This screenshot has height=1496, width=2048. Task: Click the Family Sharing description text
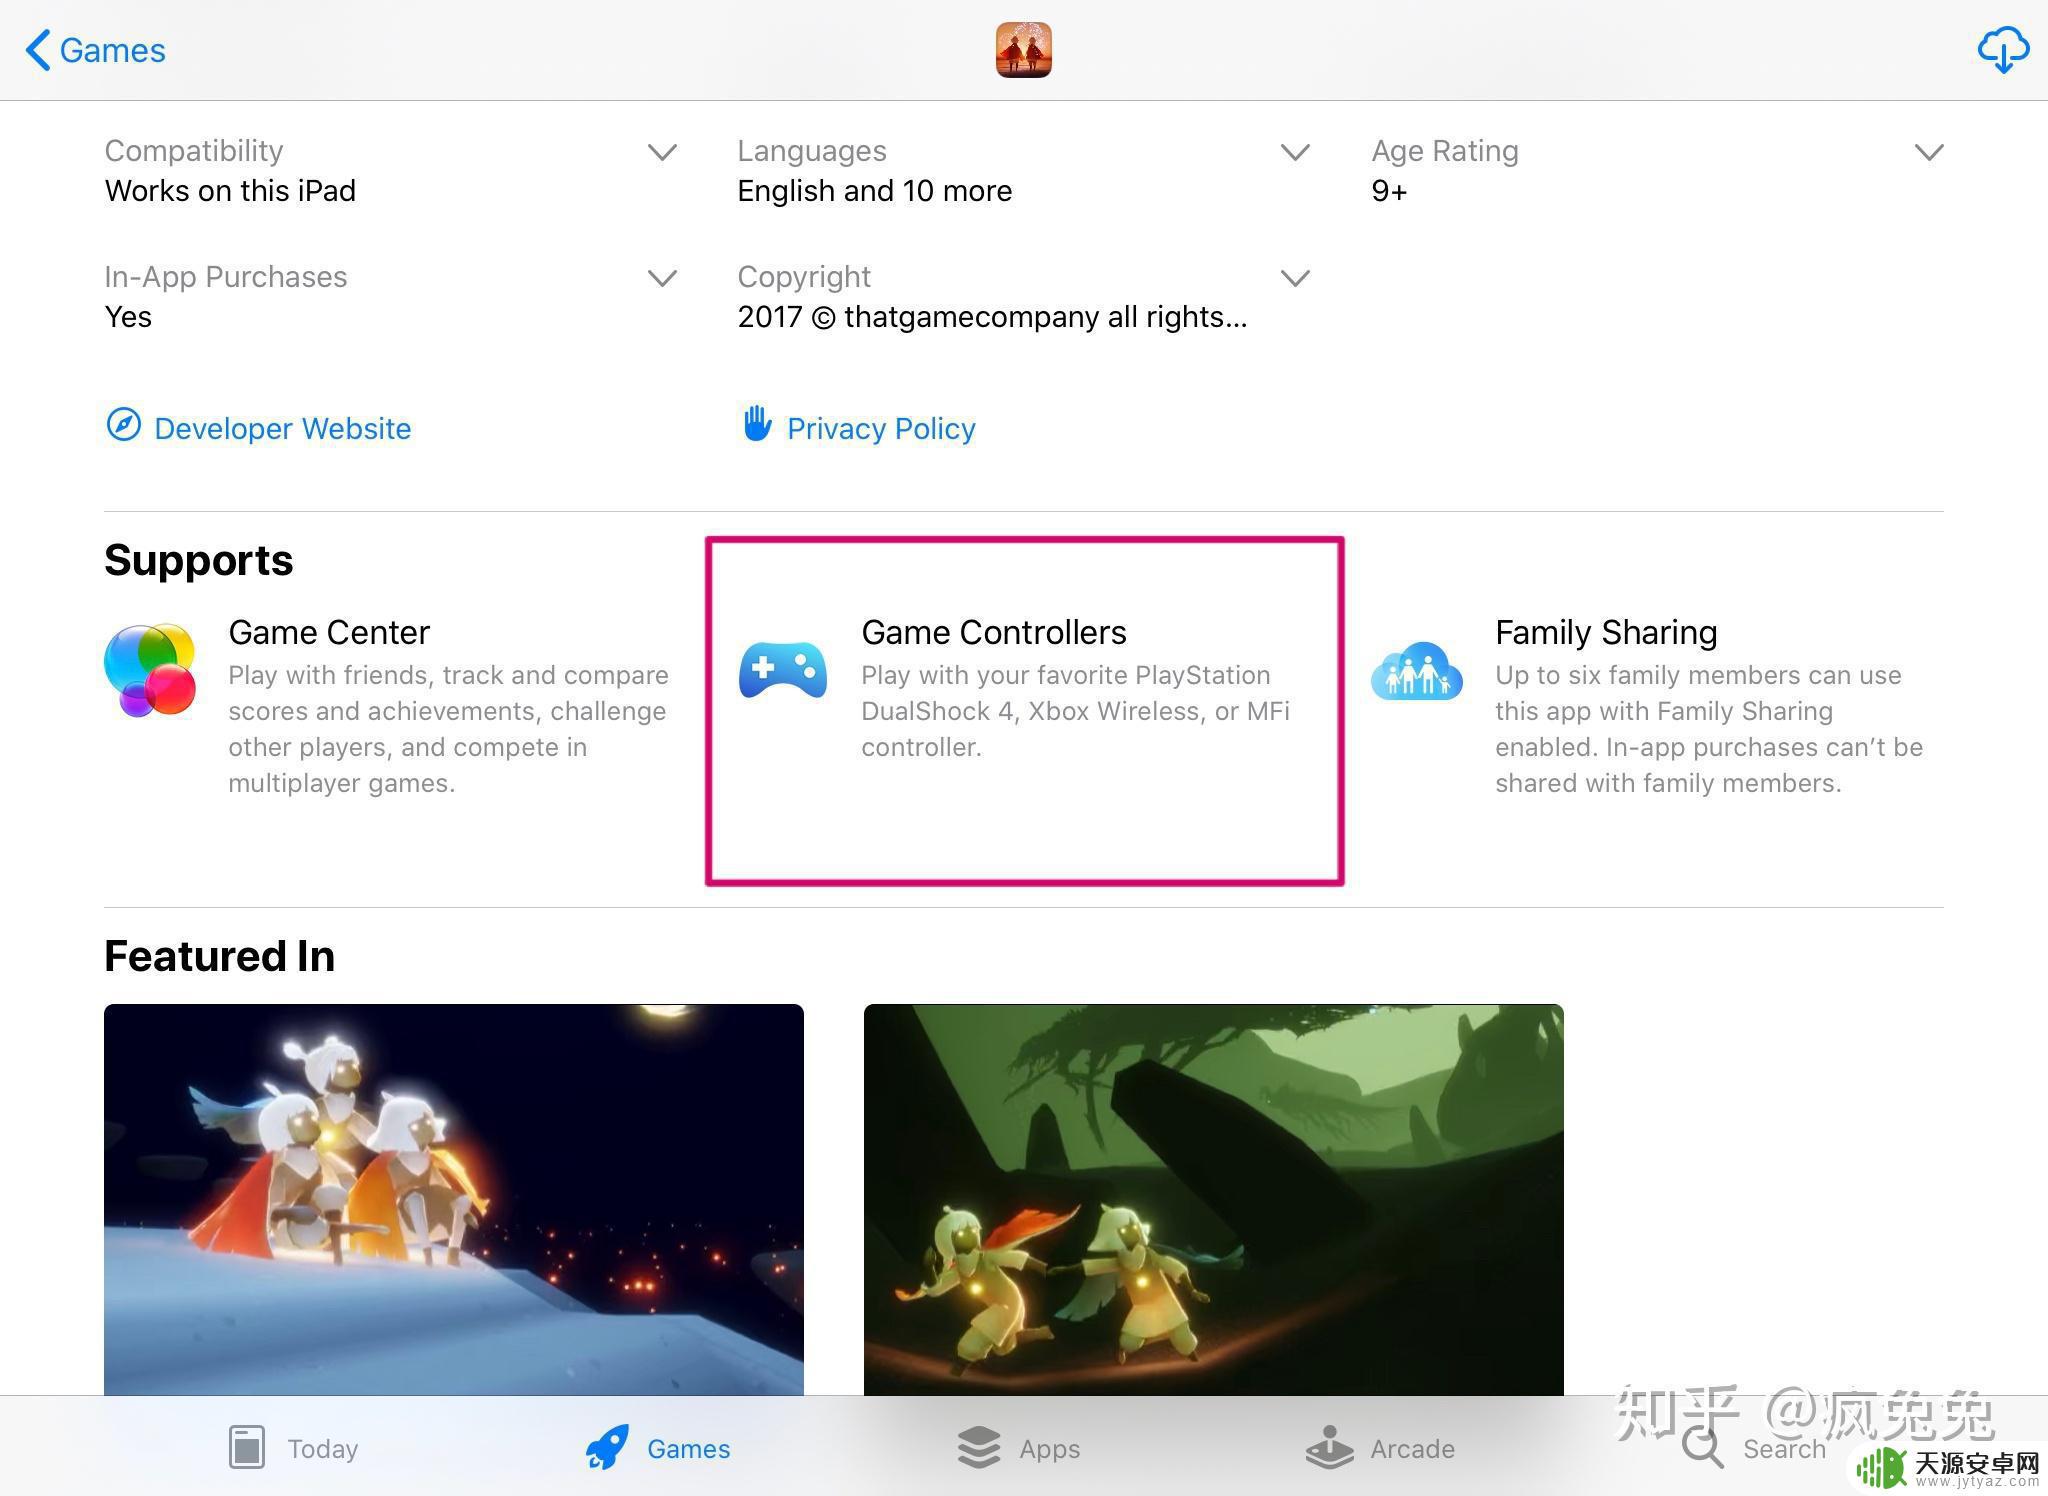click(x=1709, y=729)
